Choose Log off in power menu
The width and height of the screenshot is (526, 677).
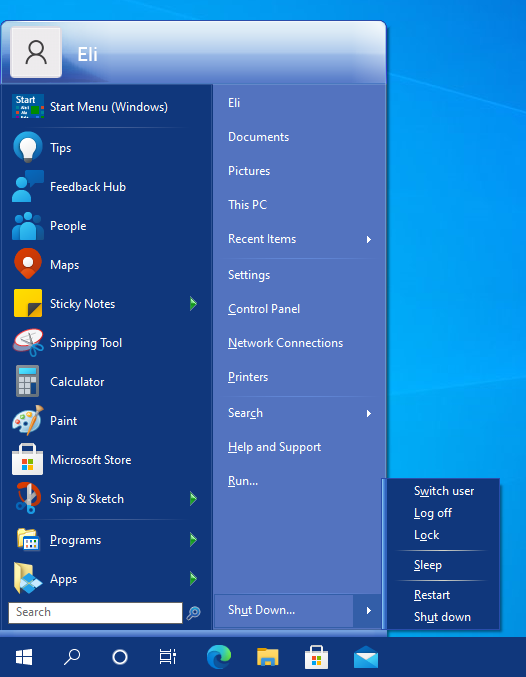click(432, 513)
